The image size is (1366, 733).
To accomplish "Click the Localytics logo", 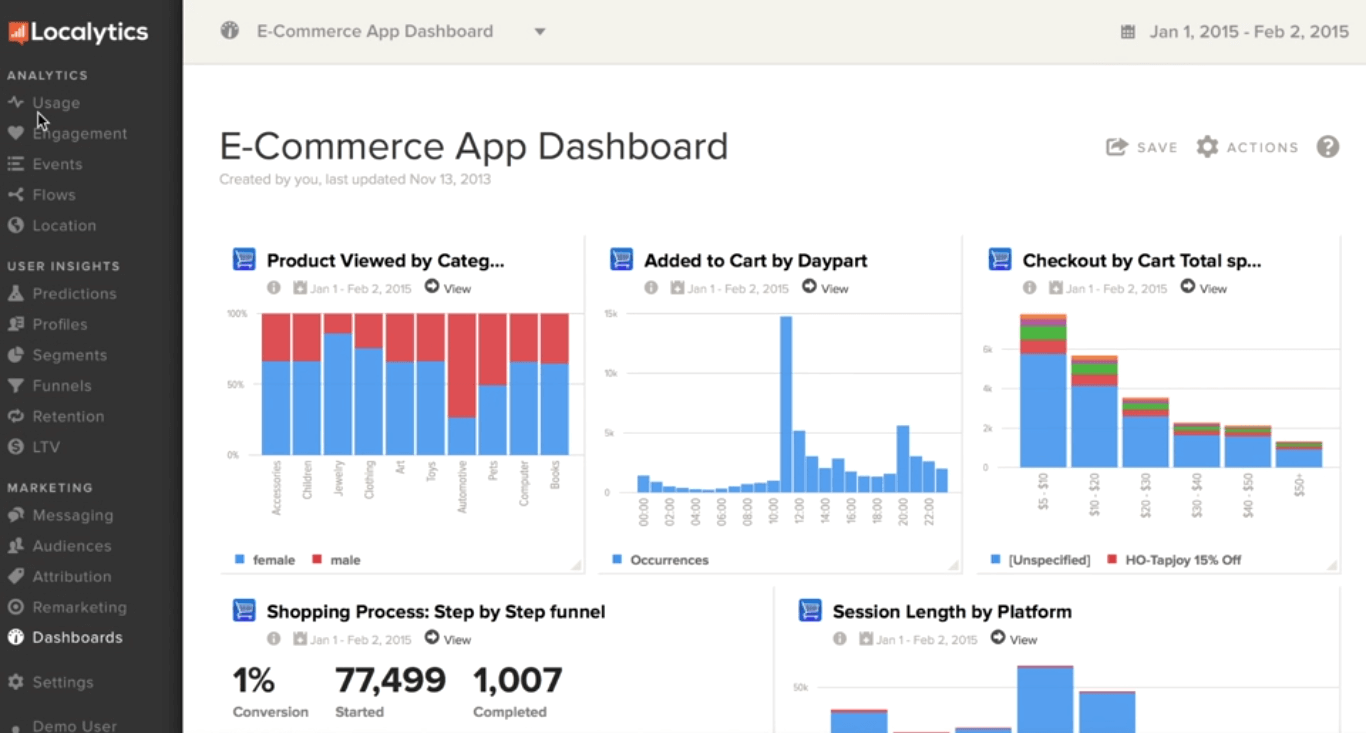I will click(x=78, y=31).
